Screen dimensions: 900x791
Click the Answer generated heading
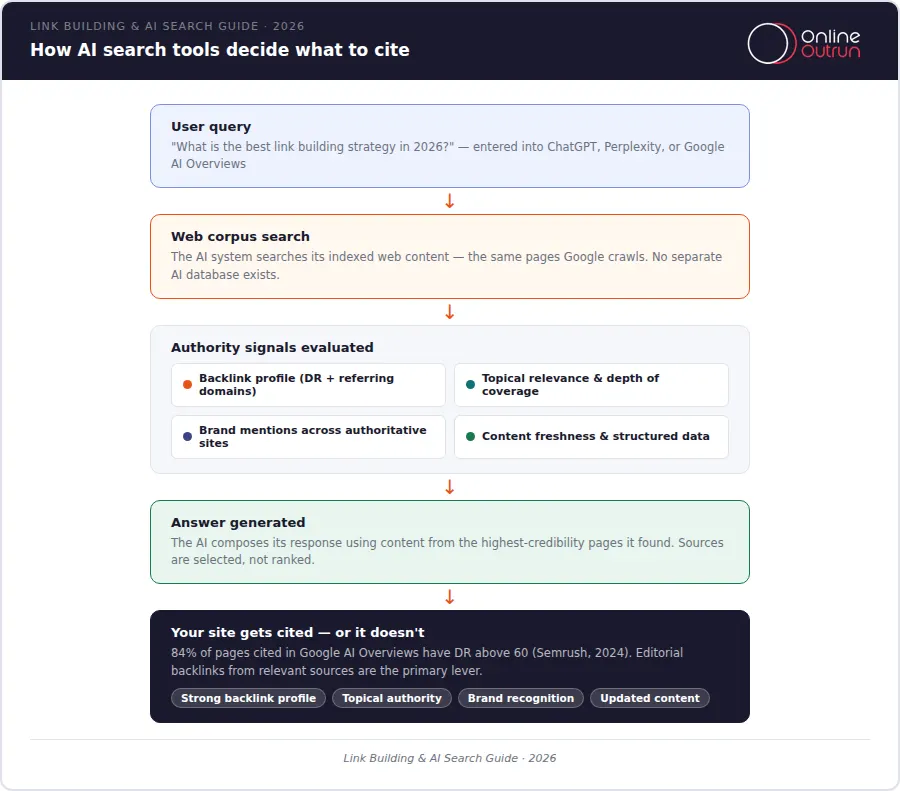238,522
